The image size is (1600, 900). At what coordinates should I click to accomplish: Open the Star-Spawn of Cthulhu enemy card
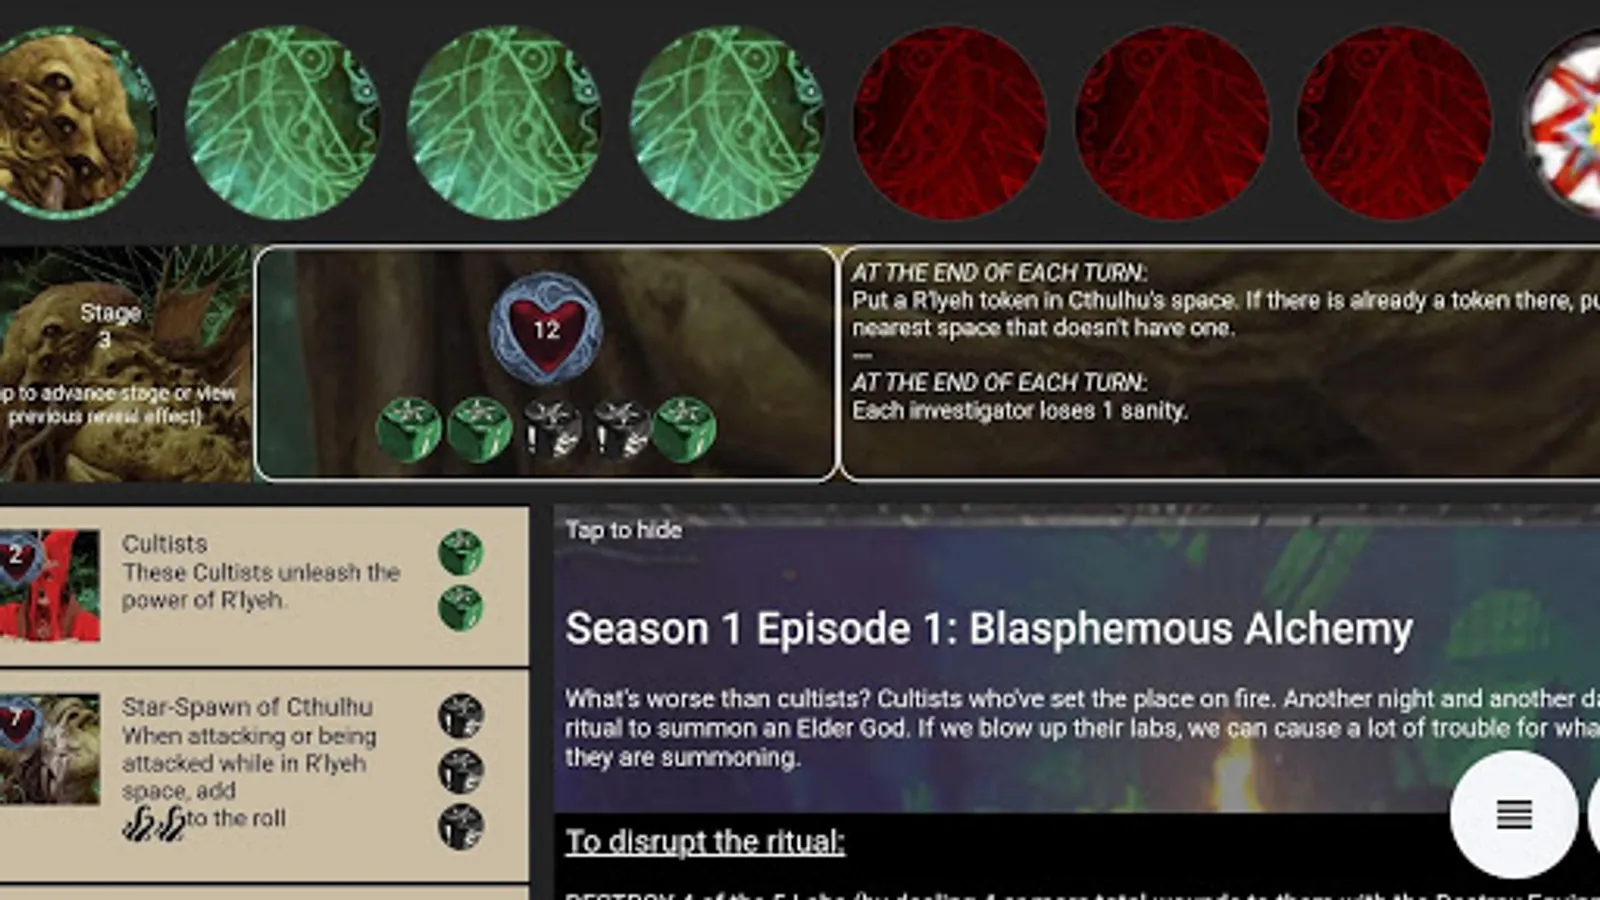[264, 776]
